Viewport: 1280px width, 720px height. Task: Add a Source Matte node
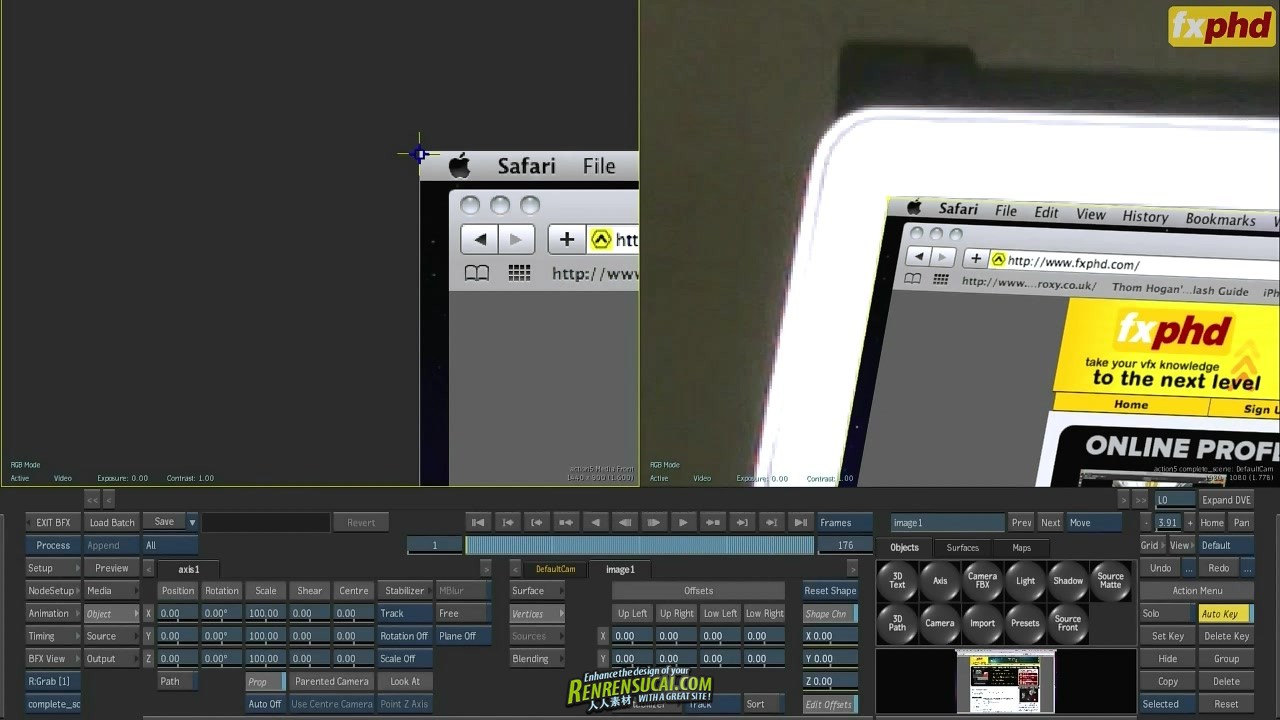(1110, 581)
